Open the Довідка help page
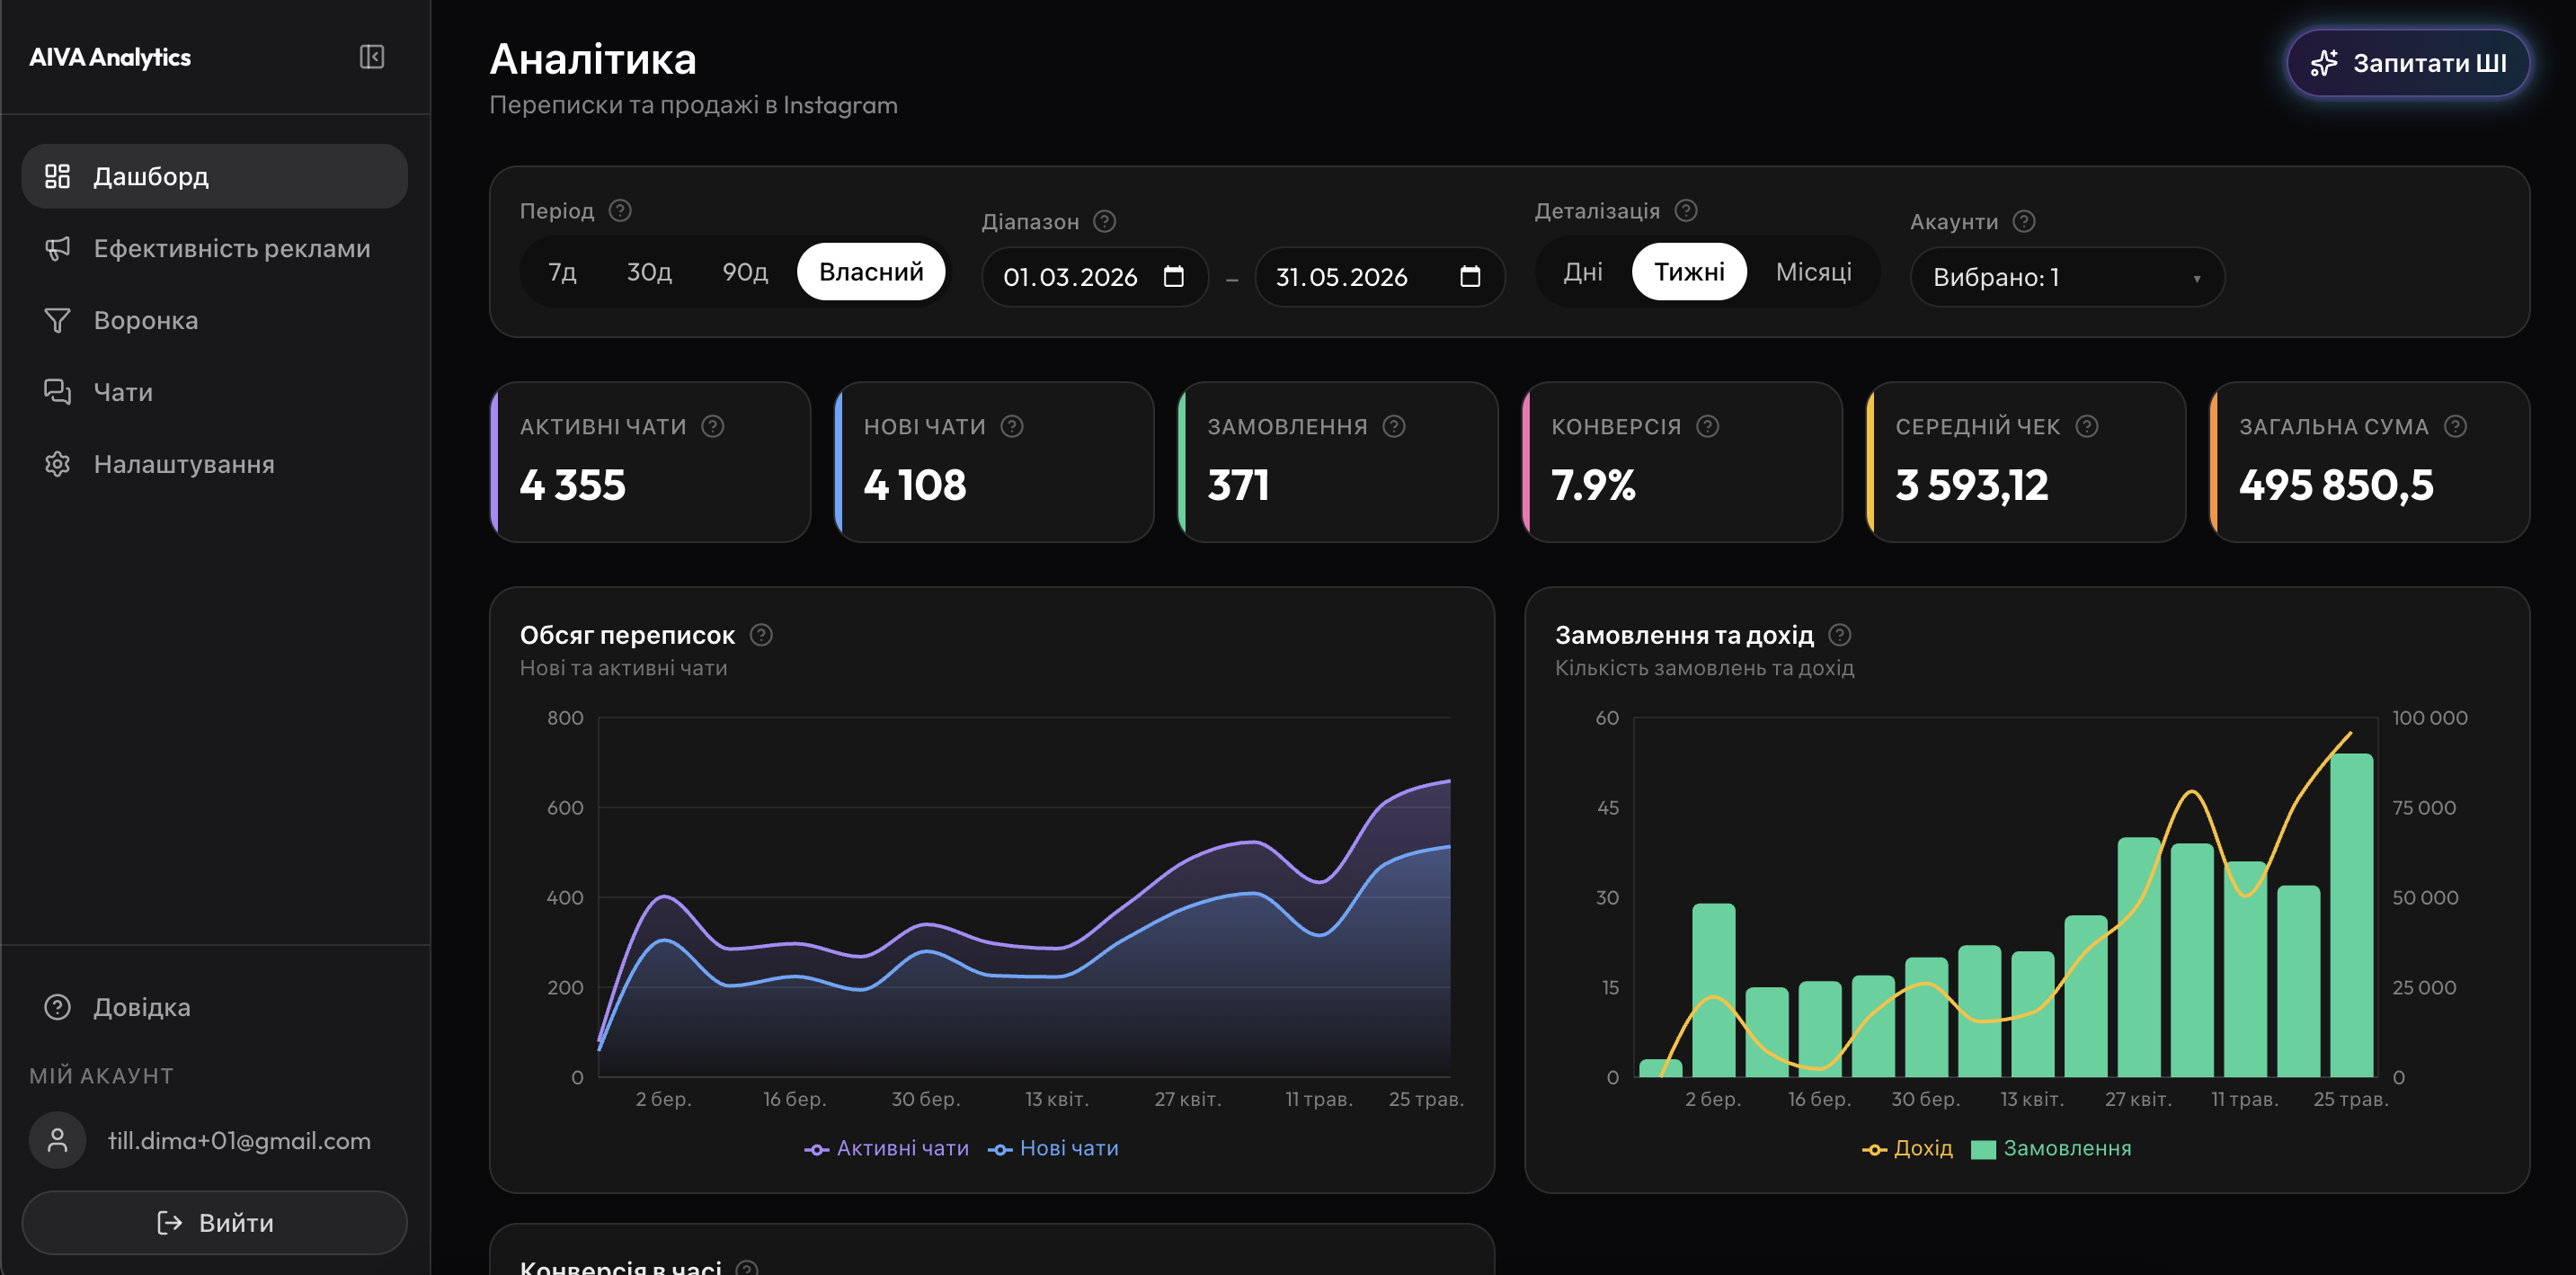Screen dimensions: 2576x1275 coord(215,1007)
